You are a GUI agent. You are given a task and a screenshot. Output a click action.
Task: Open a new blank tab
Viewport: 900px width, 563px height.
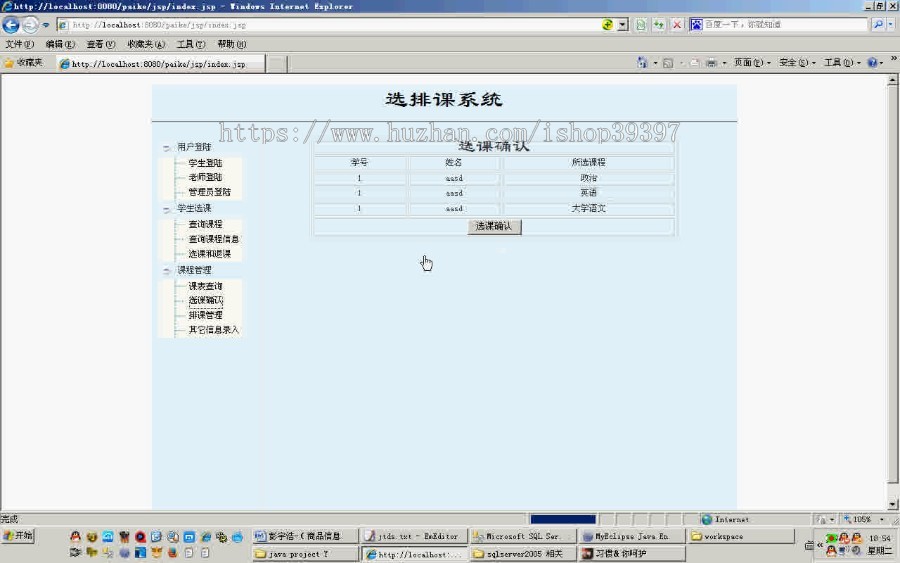(277, 64)
